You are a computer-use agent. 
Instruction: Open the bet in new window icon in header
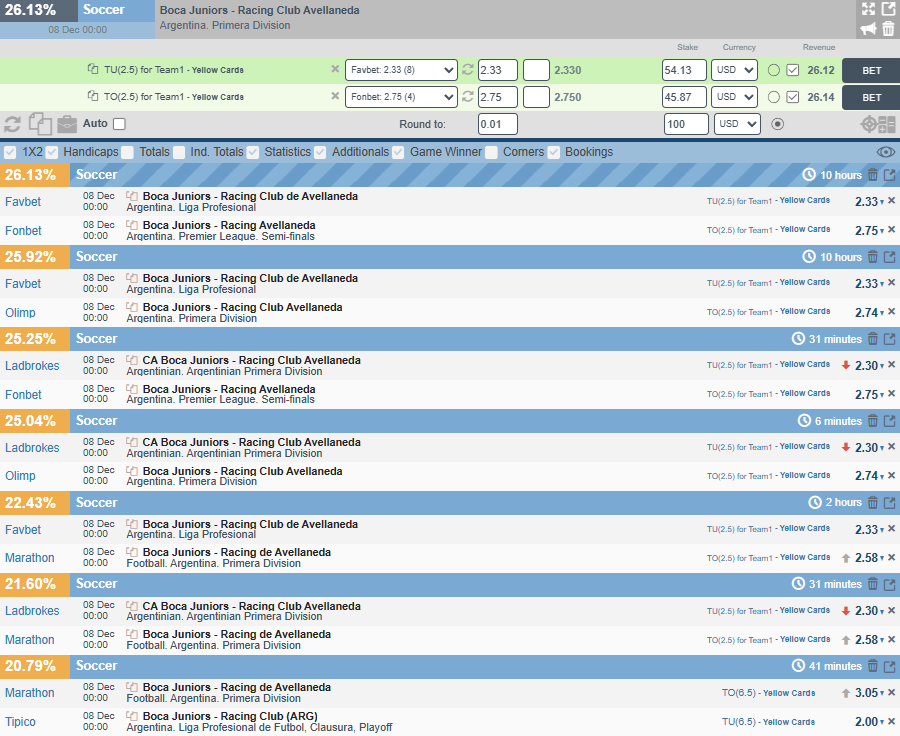pyautogui.click(x=888, y=9)
